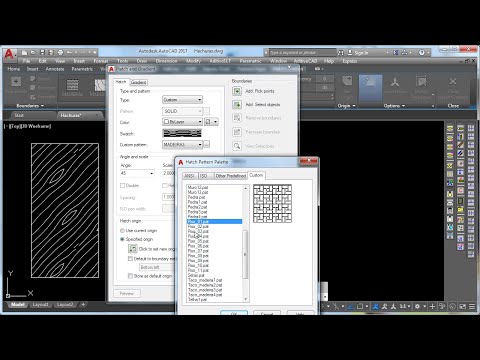Select Toco_madeira1.pat in pattern list
The image size is (480, 360).
[205, 280]
